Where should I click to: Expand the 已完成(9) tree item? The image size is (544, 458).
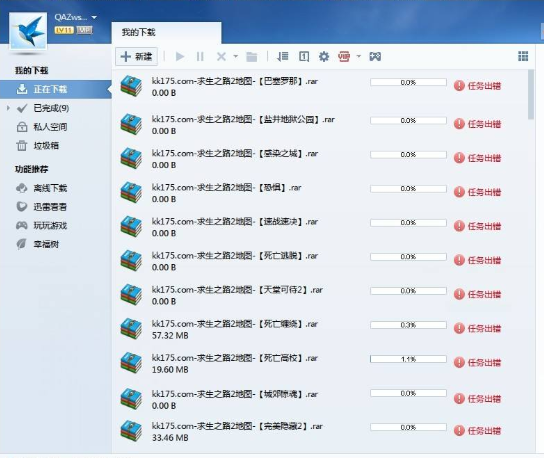click(x=8, y=108)
